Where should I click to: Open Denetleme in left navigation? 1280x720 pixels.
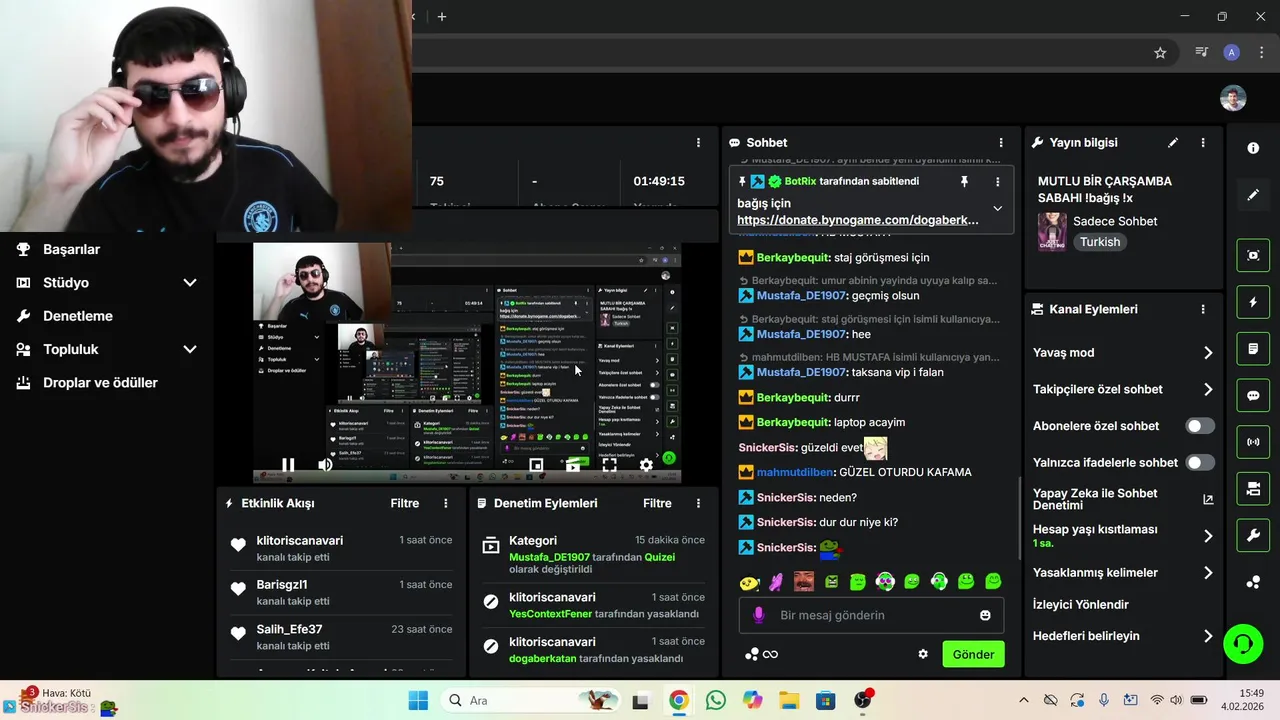[x=78, y=316]
